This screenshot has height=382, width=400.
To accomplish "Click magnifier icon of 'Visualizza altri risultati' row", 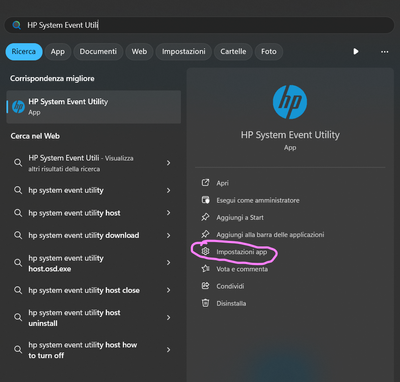I will pyautogui.click(x=18, y=163).
